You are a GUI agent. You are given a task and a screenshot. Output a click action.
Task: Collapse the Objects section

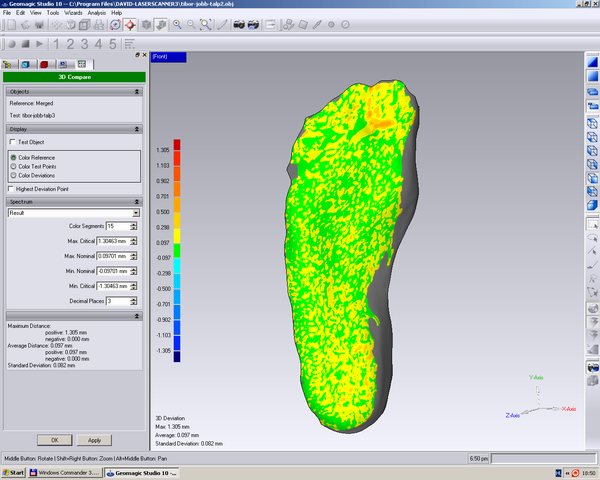point(137,91)
